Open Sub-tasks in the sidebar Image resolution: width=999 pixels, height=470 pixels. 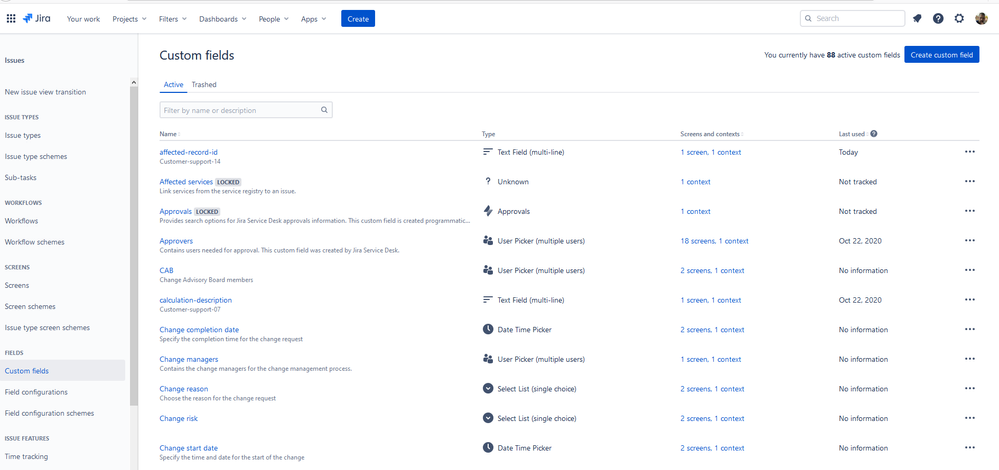20,178
